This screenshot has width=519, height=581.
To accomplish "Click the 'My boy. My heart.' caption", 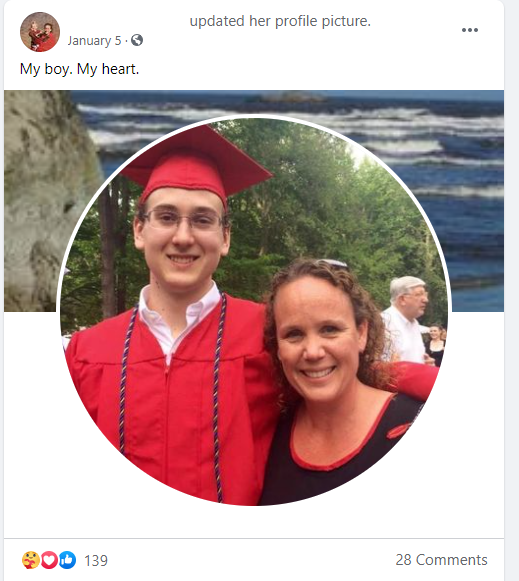I will click(x=79, y=69).
